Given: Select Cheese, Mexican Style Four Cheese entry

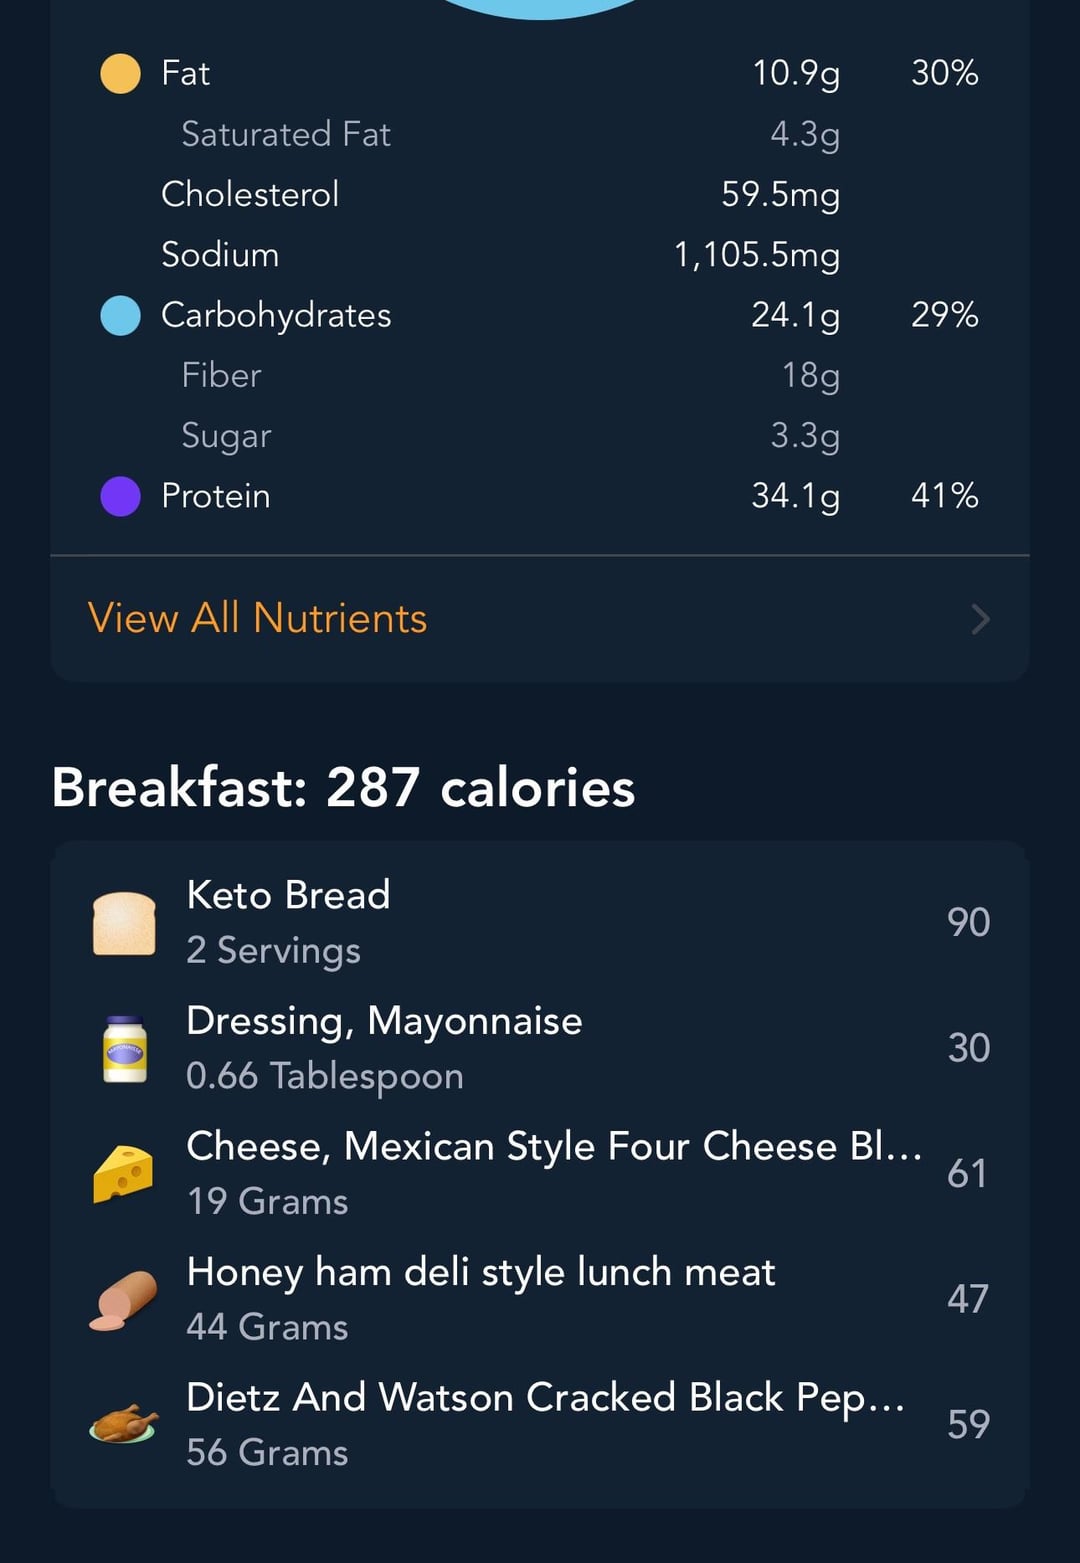Looking at the screenshot, I should pos(540,1173).
